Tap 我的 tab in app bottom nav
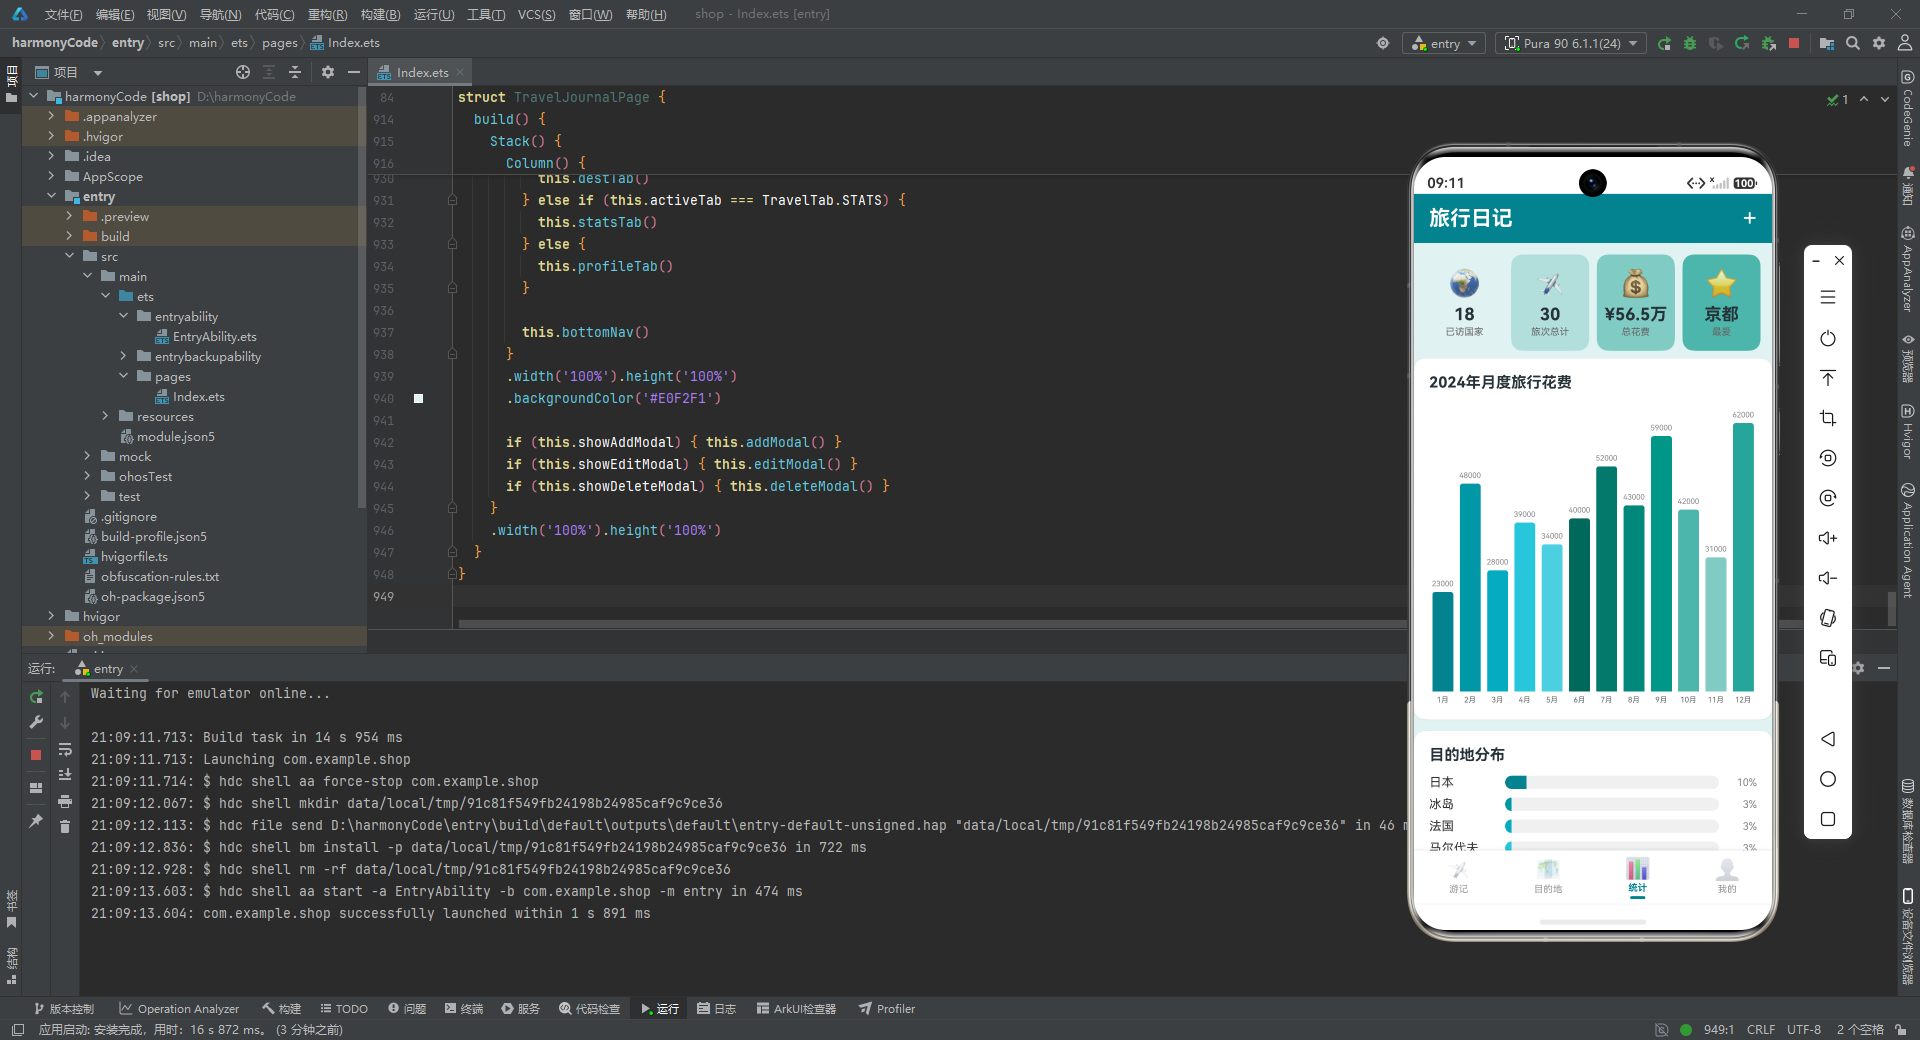The image size is (1920, 1040). (1727, 875)
